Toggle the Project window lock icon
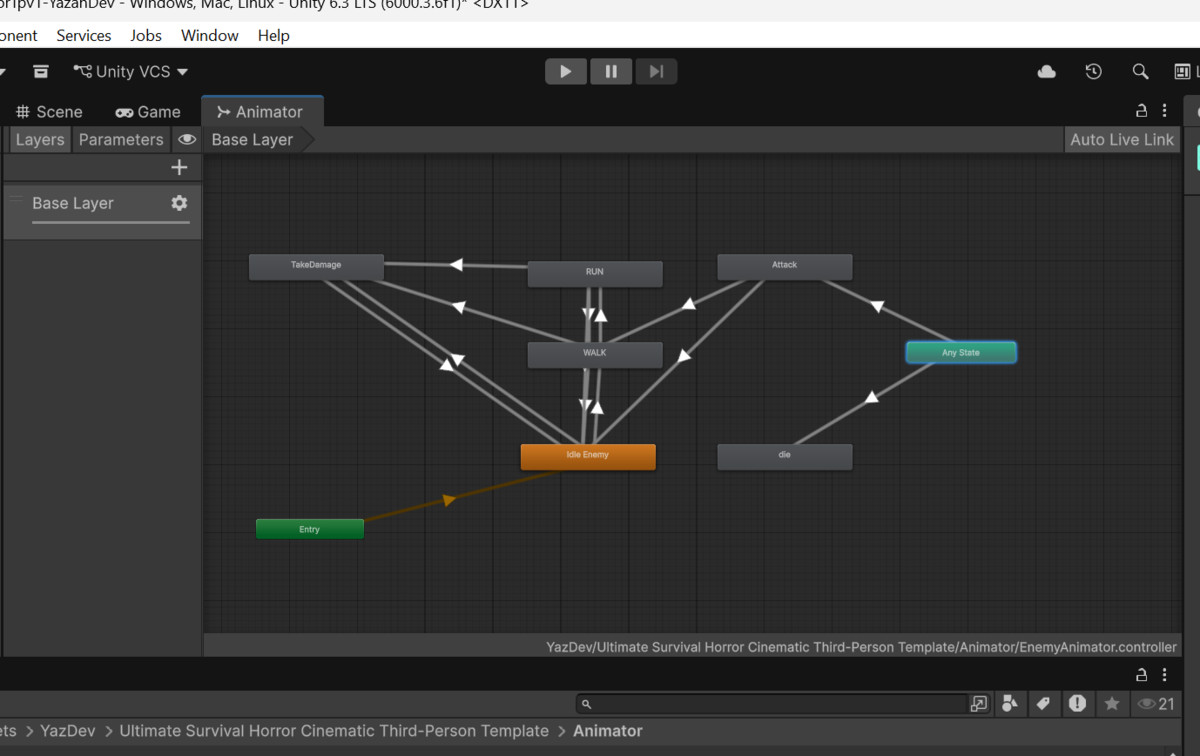 click(x=1141, y=674)
